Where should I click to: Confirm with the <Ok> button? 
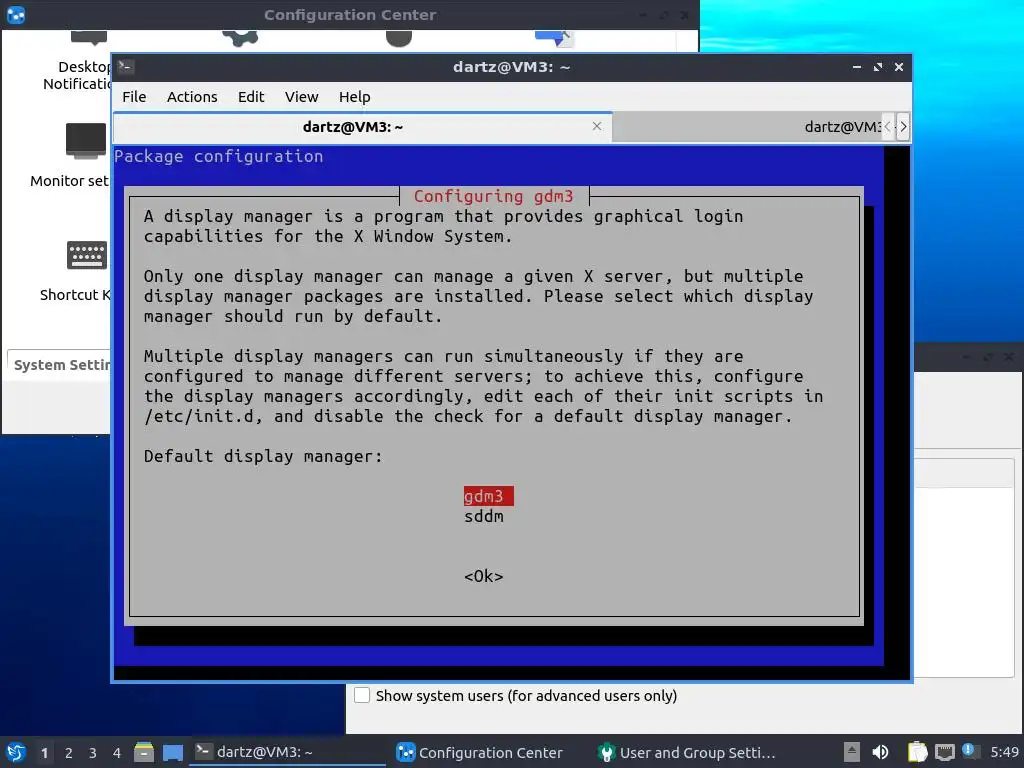484,576
